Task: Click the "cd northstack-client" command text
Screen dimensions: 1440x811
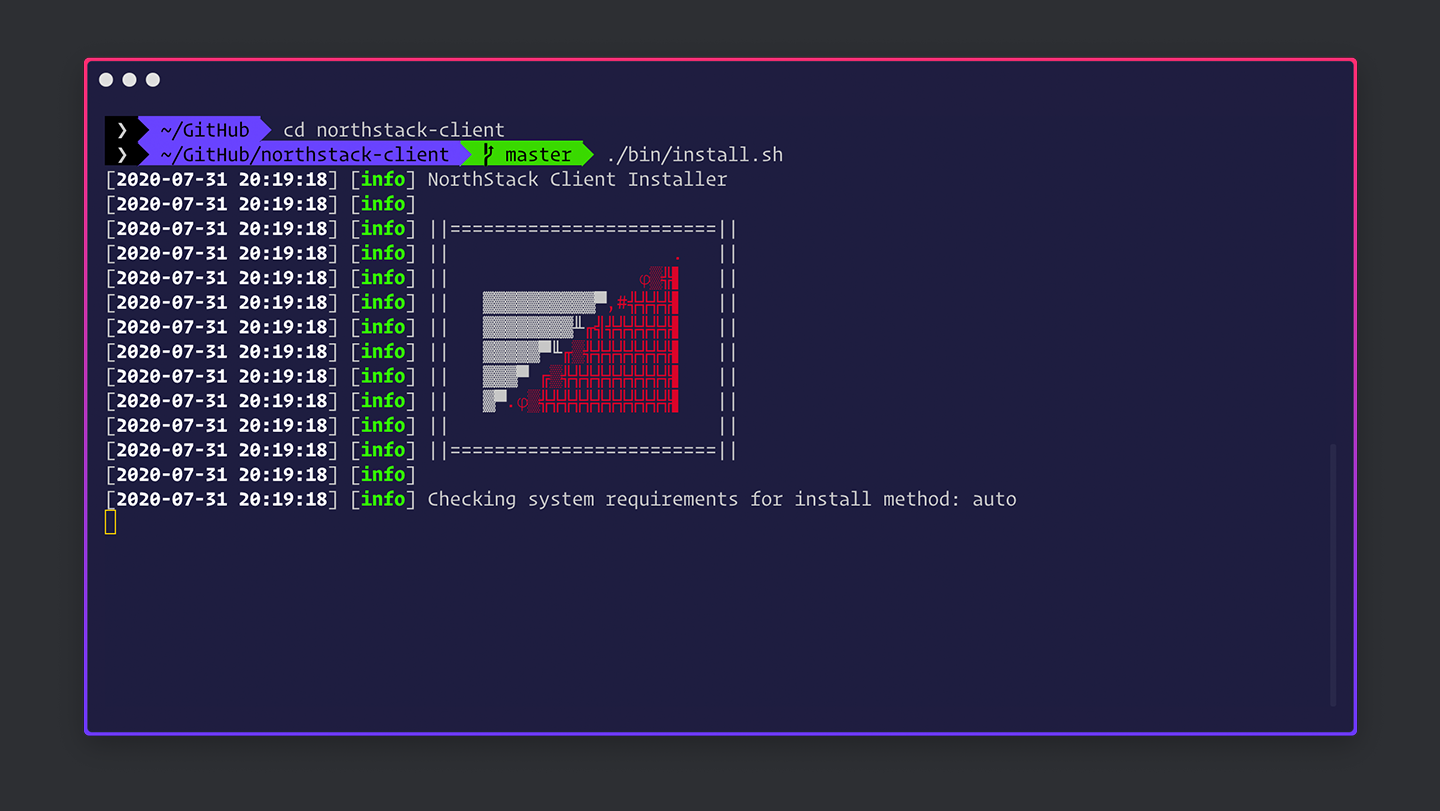Action: tap(394, 130)
